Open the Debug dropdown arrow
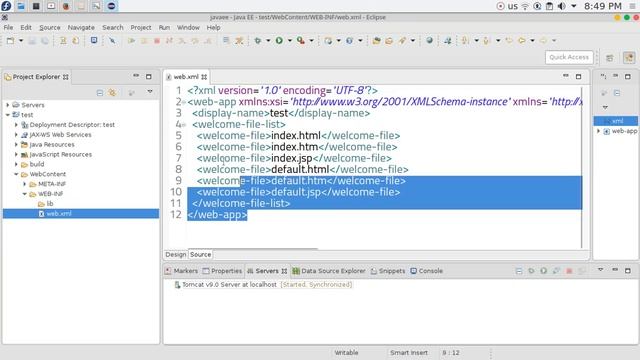Viewport: 640px width, 360px height. [268, 40]
